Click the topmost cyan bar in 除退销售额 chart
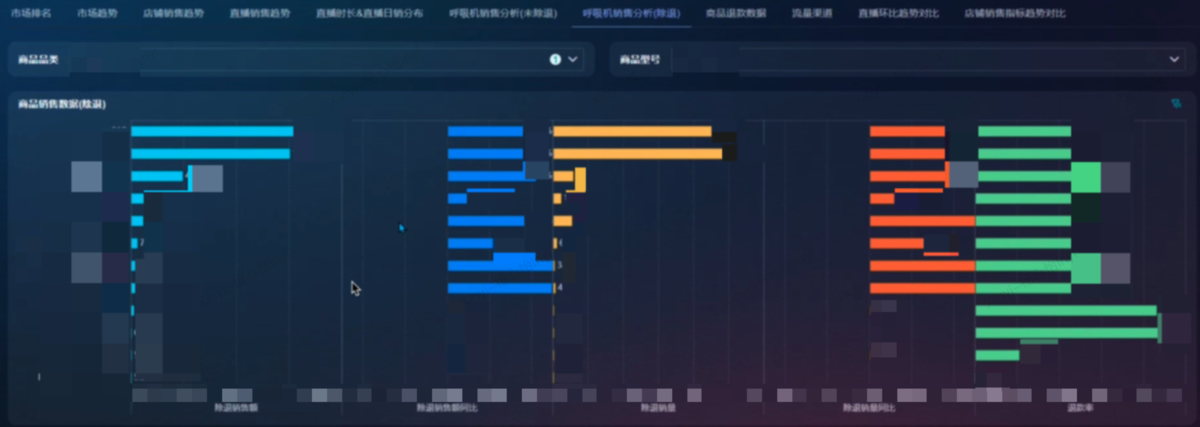Image resolution: width=1200 pixels, height=427 pixels. pyautogui.click(x=212, y=131)
